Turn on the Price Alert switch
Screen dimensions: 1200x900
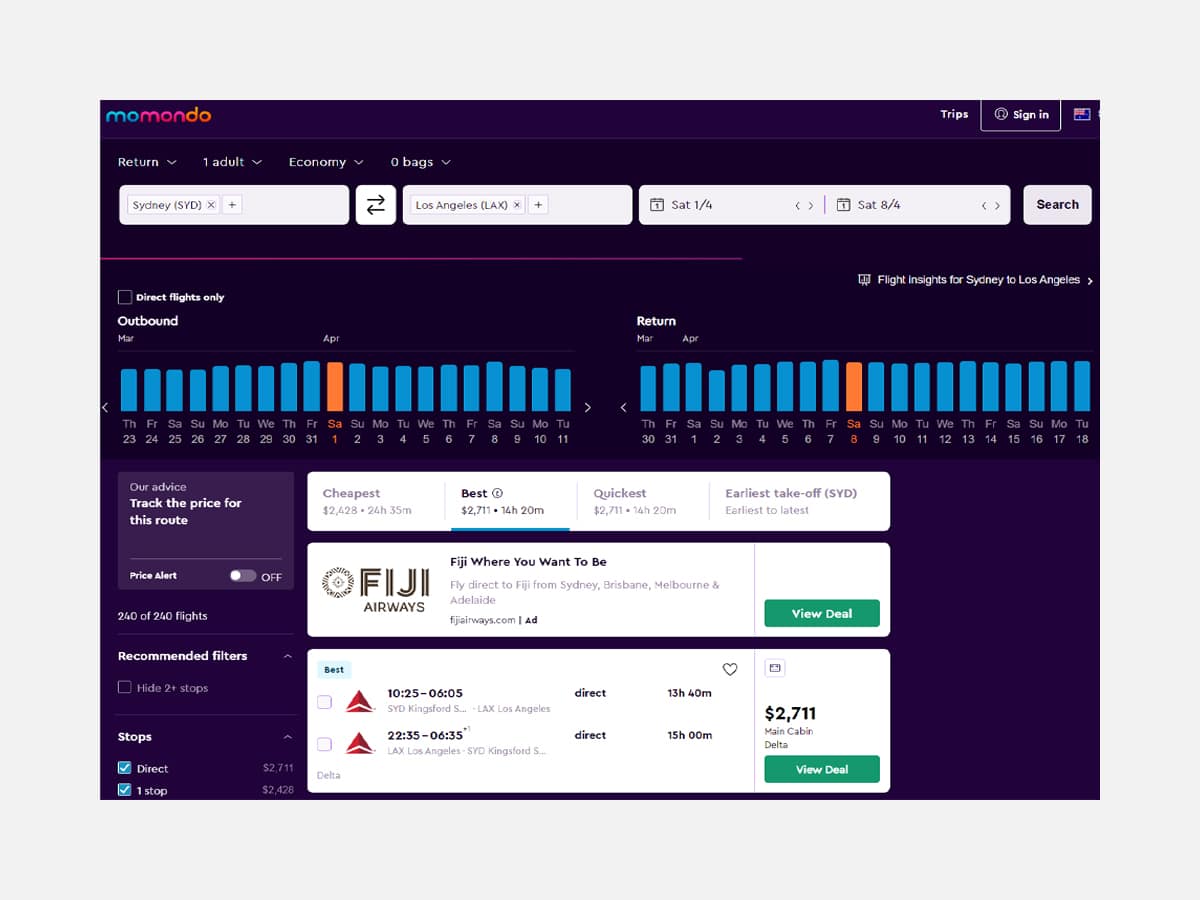[243, 576]
